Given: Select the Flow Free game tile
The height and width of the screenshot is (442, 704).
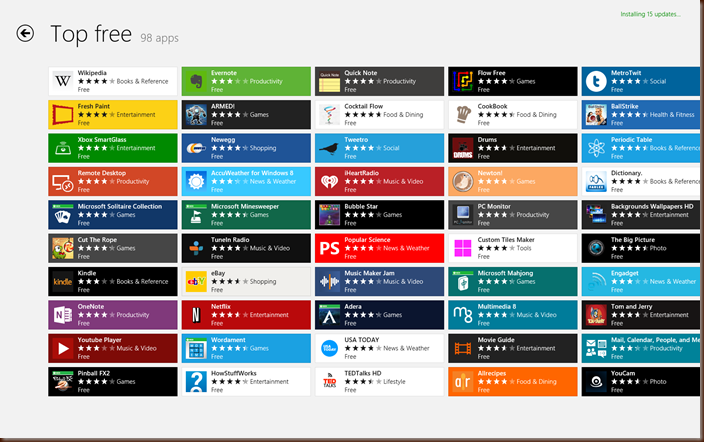Looking at the screenshot, I should click(x=512, y=81).
